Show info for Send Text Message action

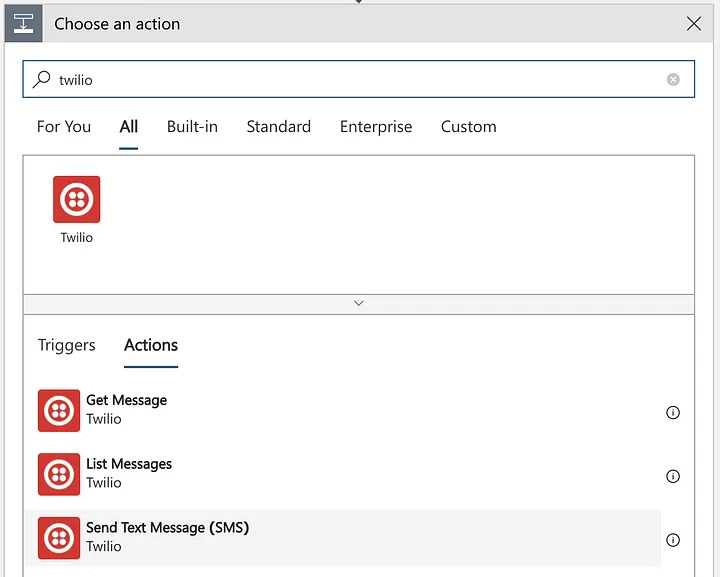point(673,540)
